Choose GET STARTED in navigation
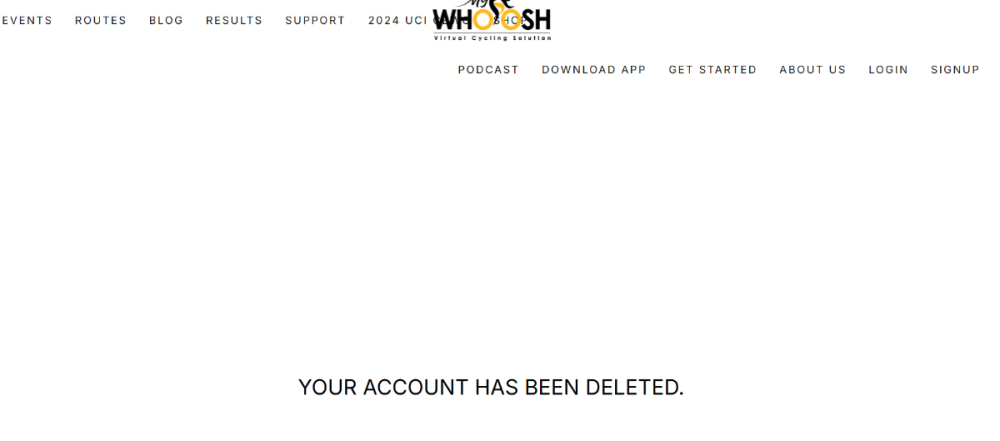1000x441 pixels. (712, 70)
